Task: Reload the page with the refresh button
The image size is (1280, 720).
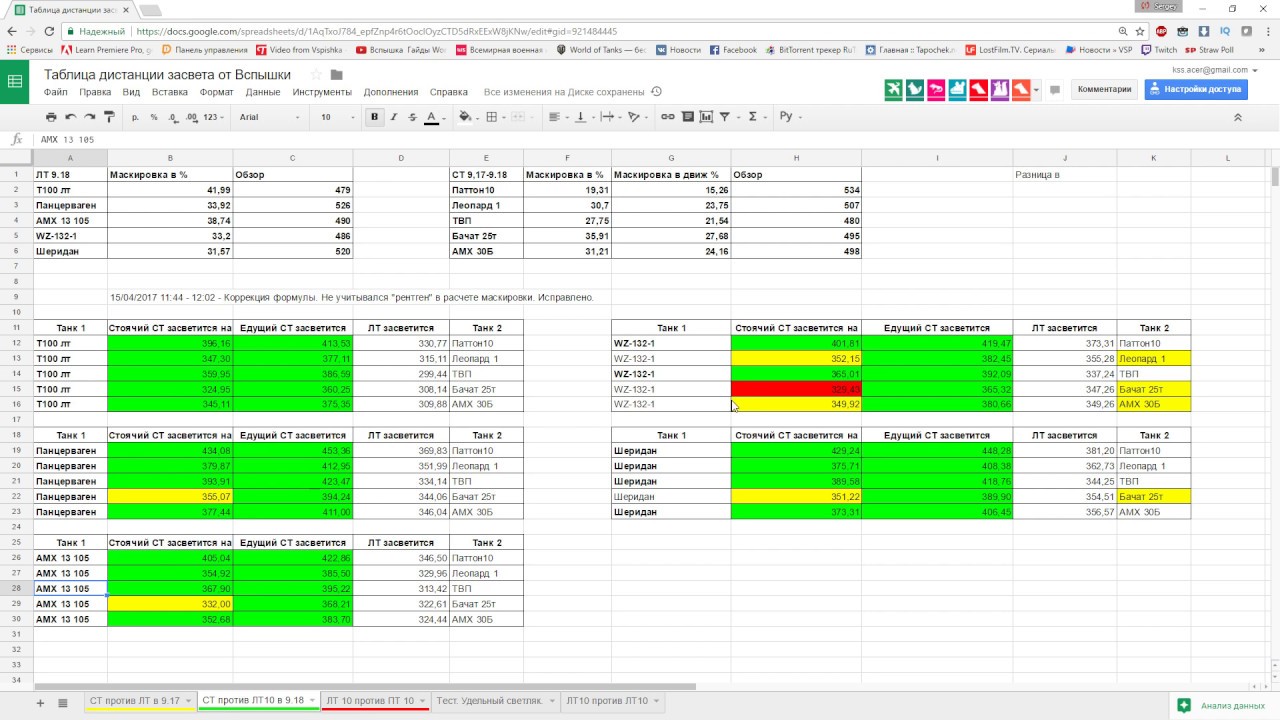Action: point(49,31)
